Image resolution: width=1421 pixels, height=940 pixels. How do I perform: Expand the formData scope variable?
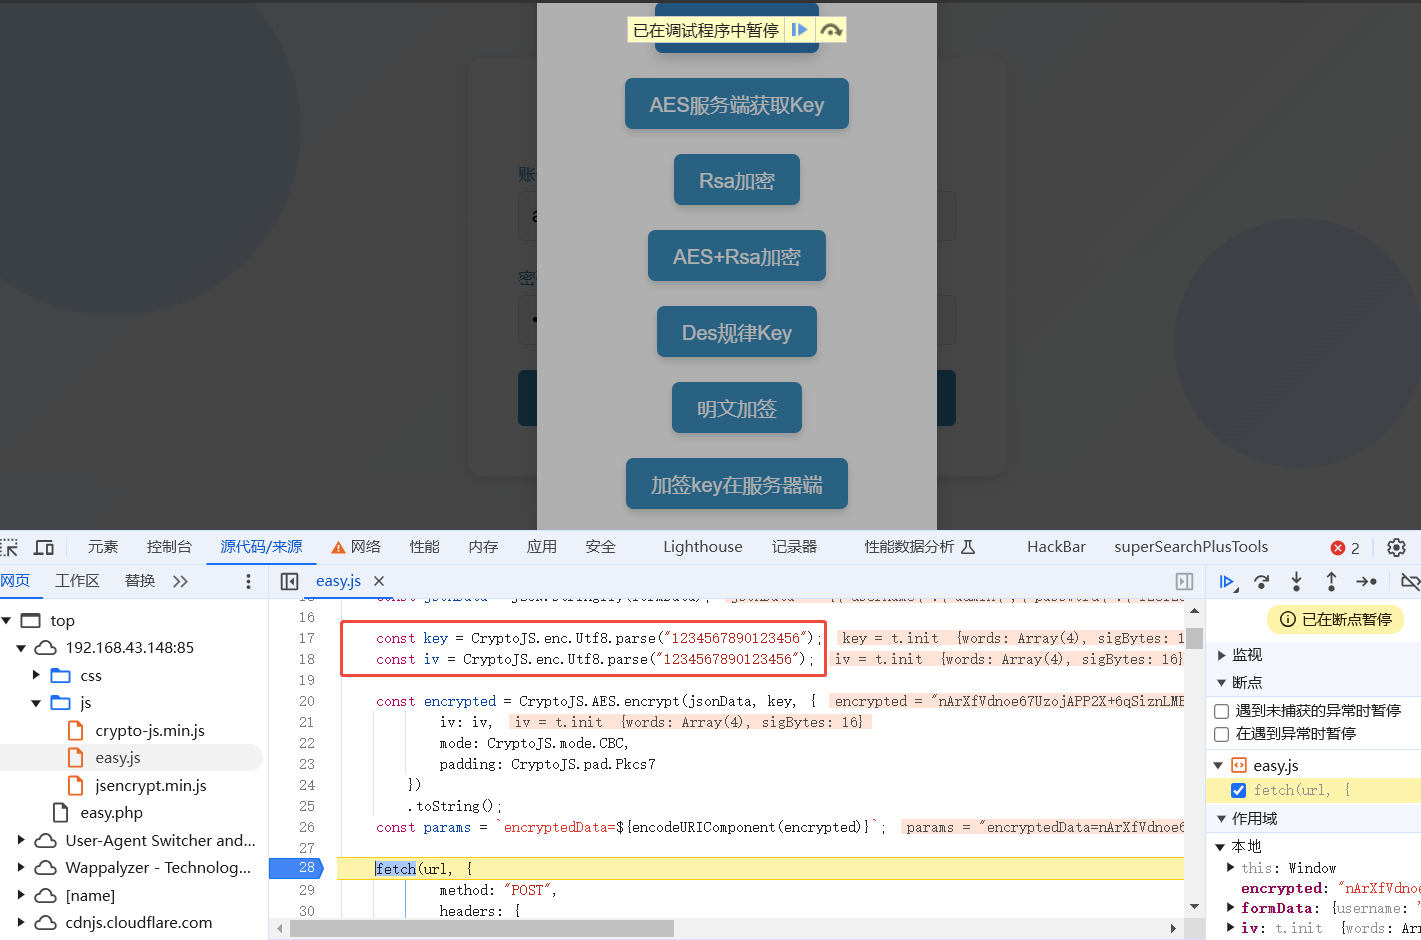(x=1231, y=908)
